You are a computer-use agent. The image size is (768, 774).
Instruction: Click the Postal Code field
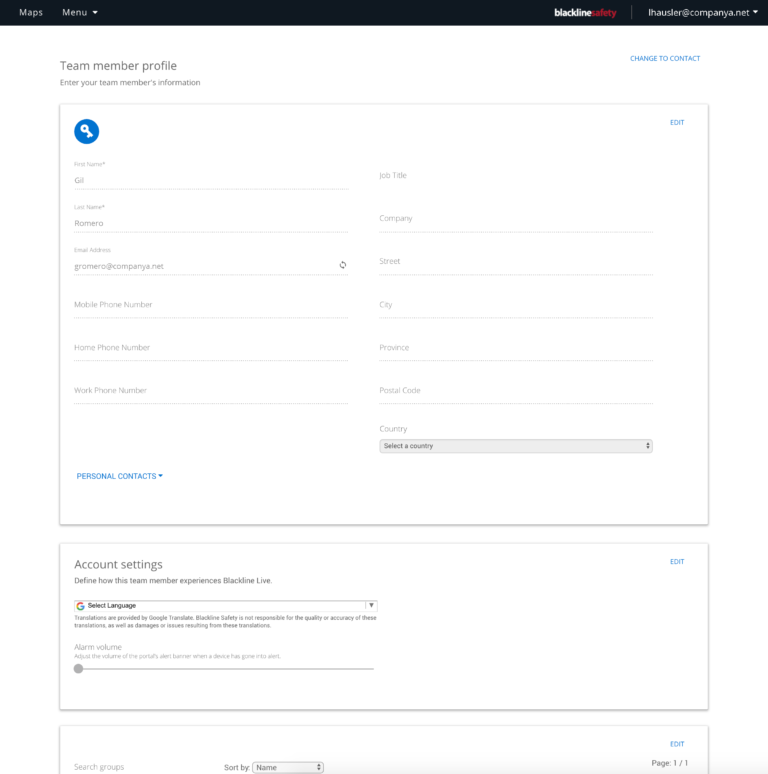click(x=515, y=391)
